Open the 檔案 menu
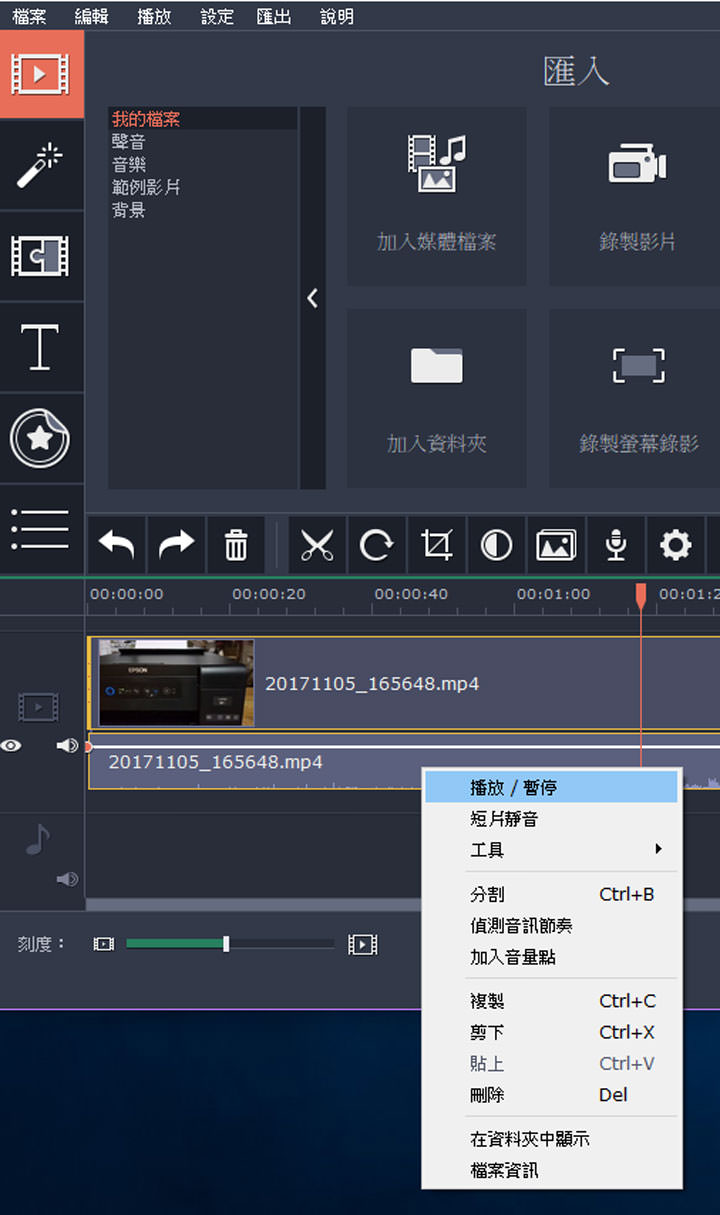 click(x=30, y=16)
